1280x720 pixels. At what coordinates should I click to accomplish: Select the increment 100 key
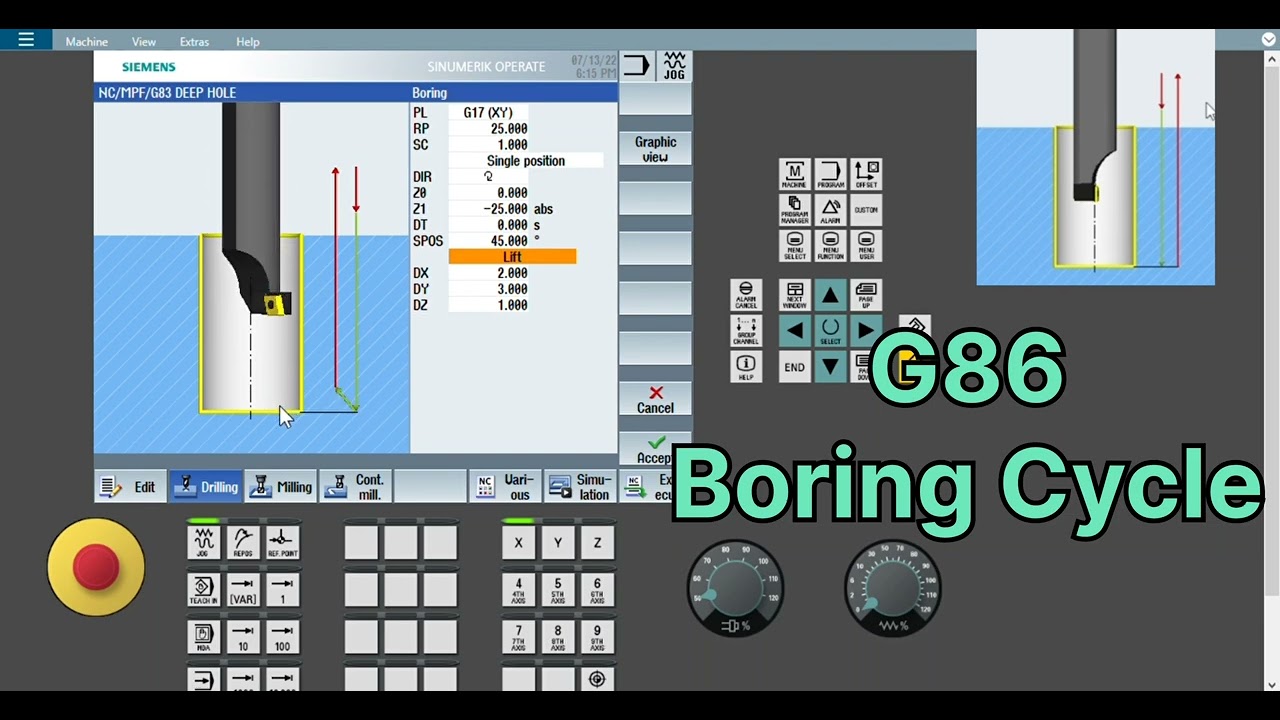point(282,638)
